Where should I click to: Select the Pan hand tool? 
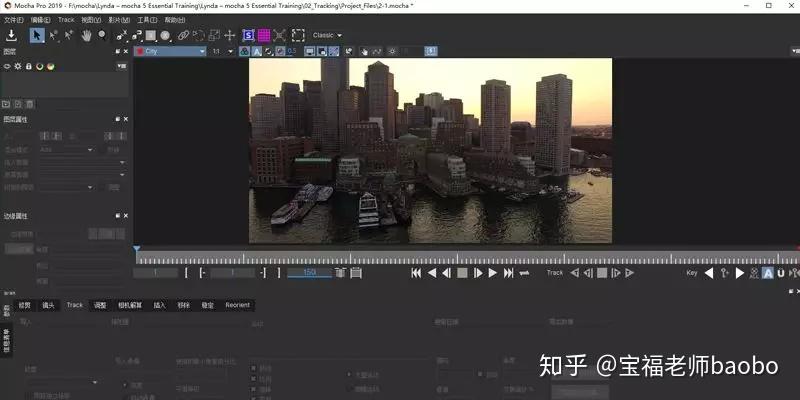tap(86, 35)
